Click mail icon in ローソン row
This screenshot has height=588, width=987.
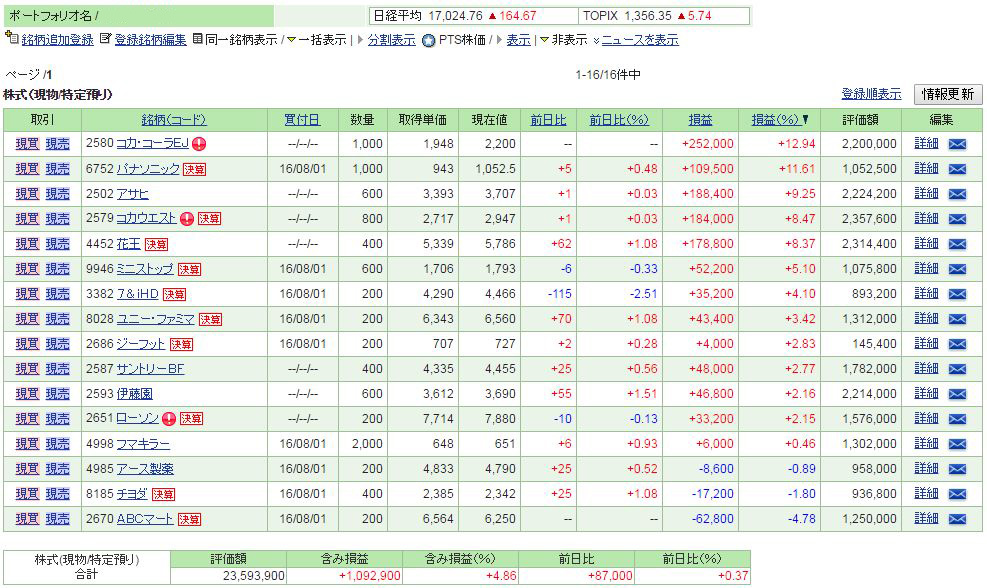point(957,419)
